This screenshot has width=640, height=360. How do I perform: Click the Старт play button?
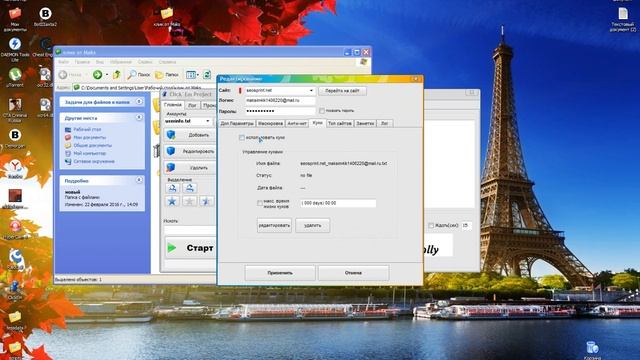tap(190, 248)
